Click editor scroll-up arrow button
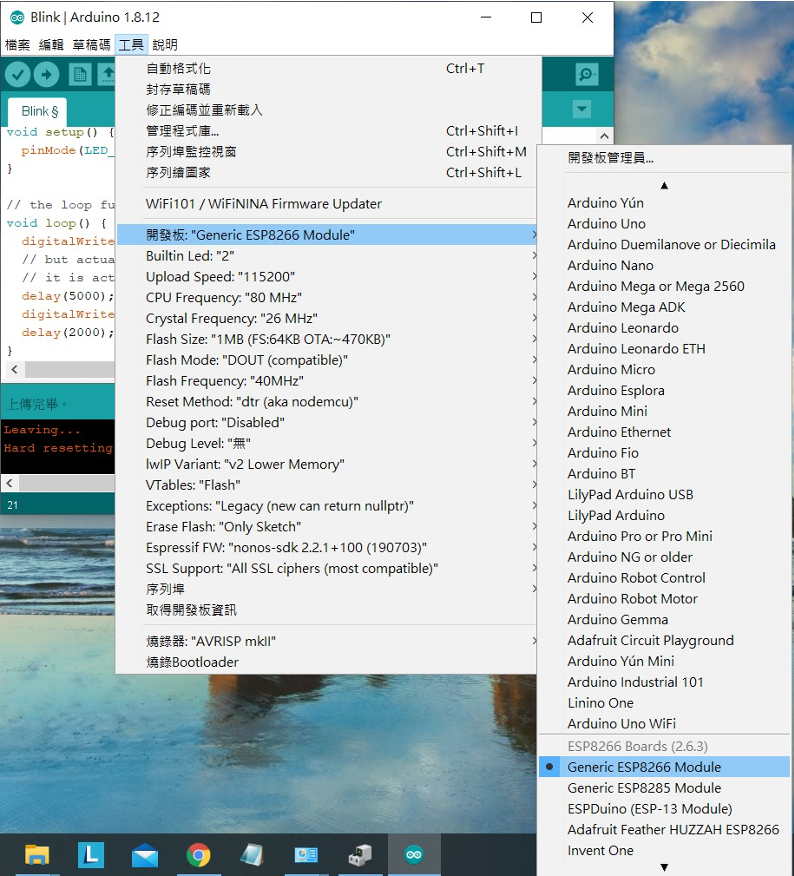The width and height of the screenshot is (794, 876). [604, 136]
